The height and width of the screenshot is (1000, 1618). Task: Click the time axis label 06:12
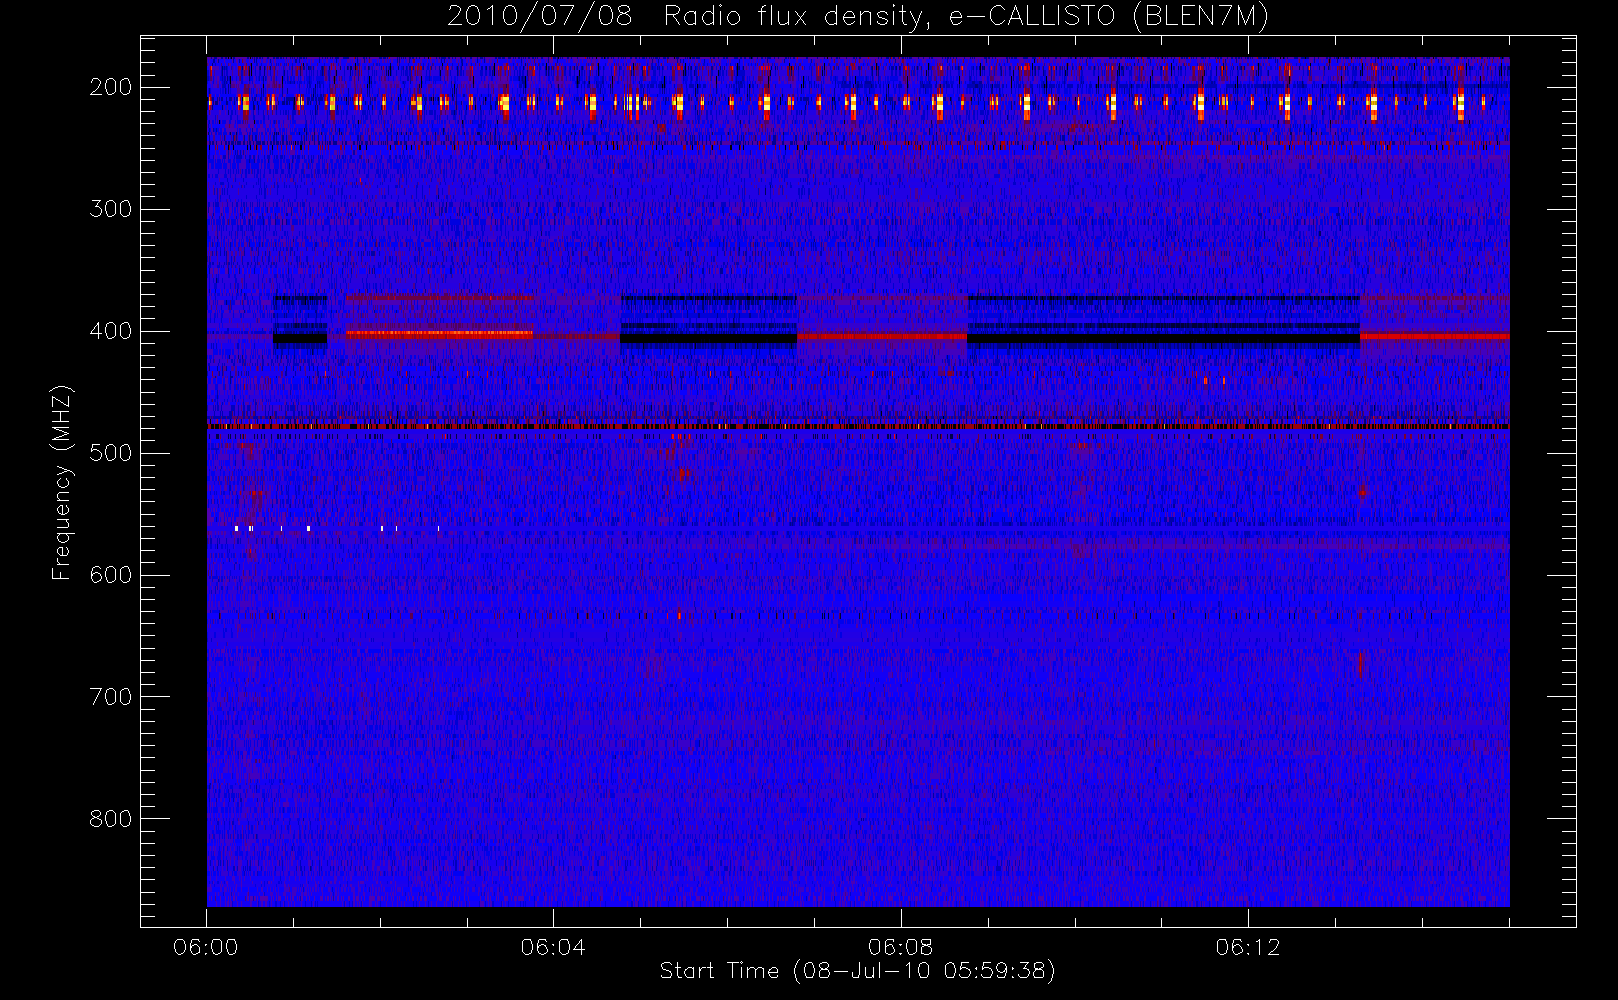pyautogui.click(x=1248, y=947)
